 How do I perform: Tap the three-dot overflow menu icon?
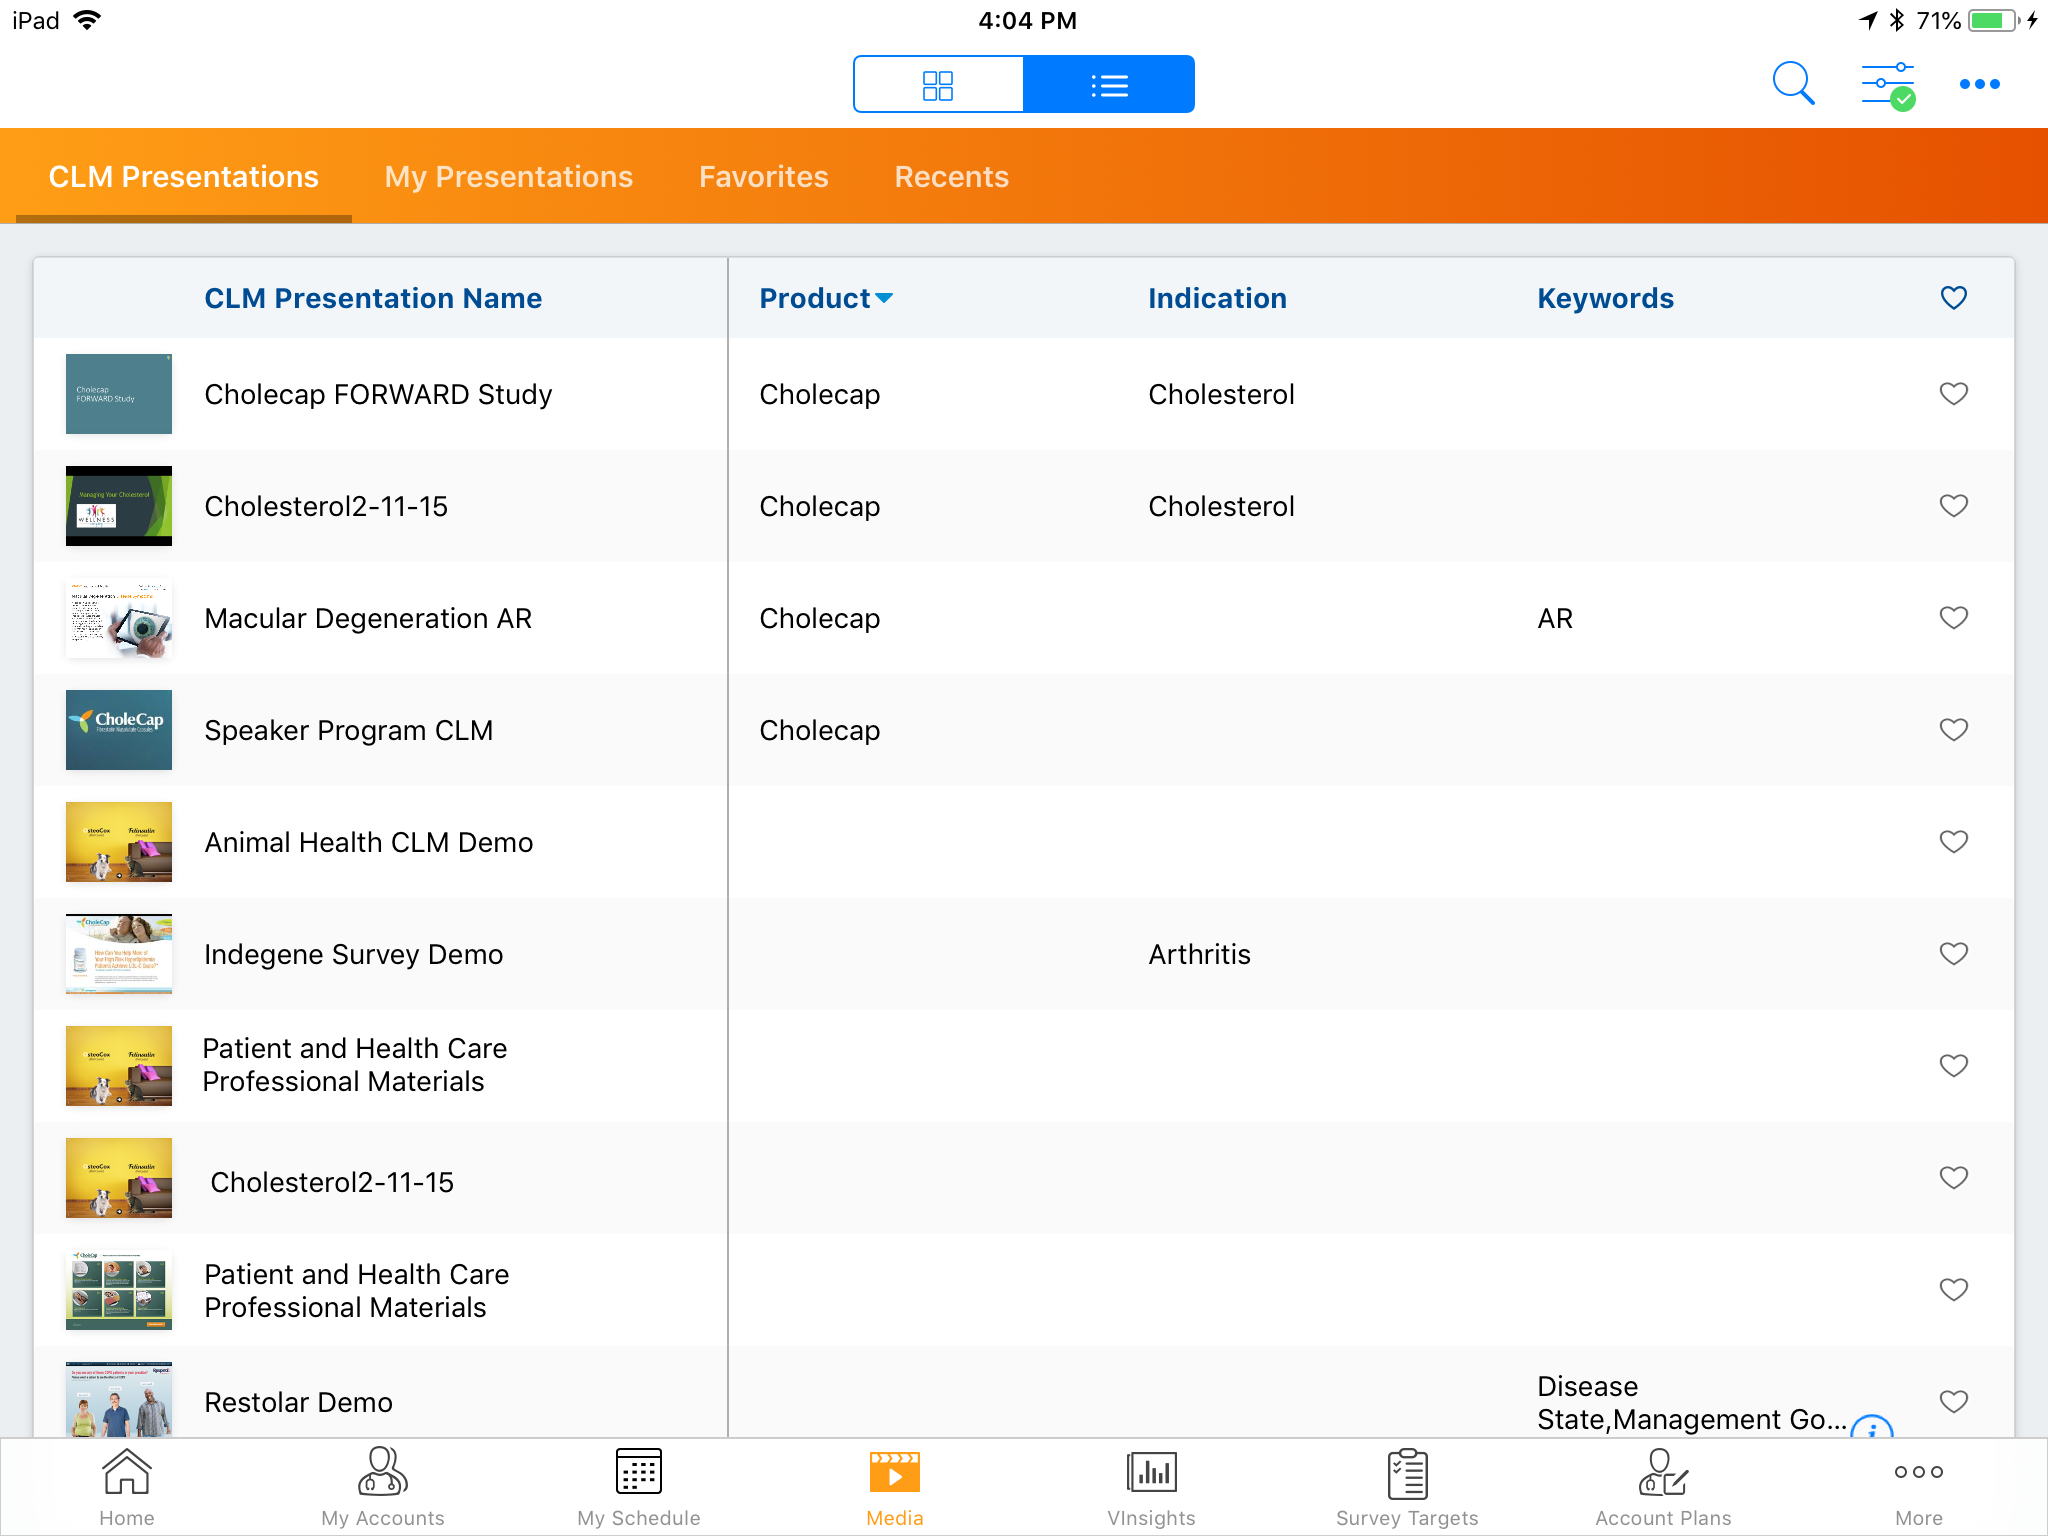[x=1979, y=84]
